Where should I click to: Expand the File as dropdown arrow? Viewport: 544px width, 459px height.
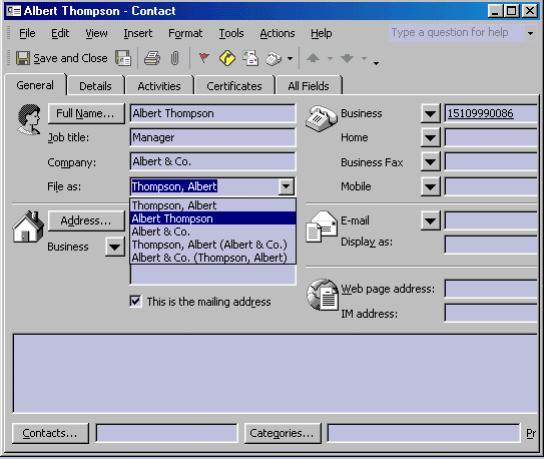tap(286, 186)
